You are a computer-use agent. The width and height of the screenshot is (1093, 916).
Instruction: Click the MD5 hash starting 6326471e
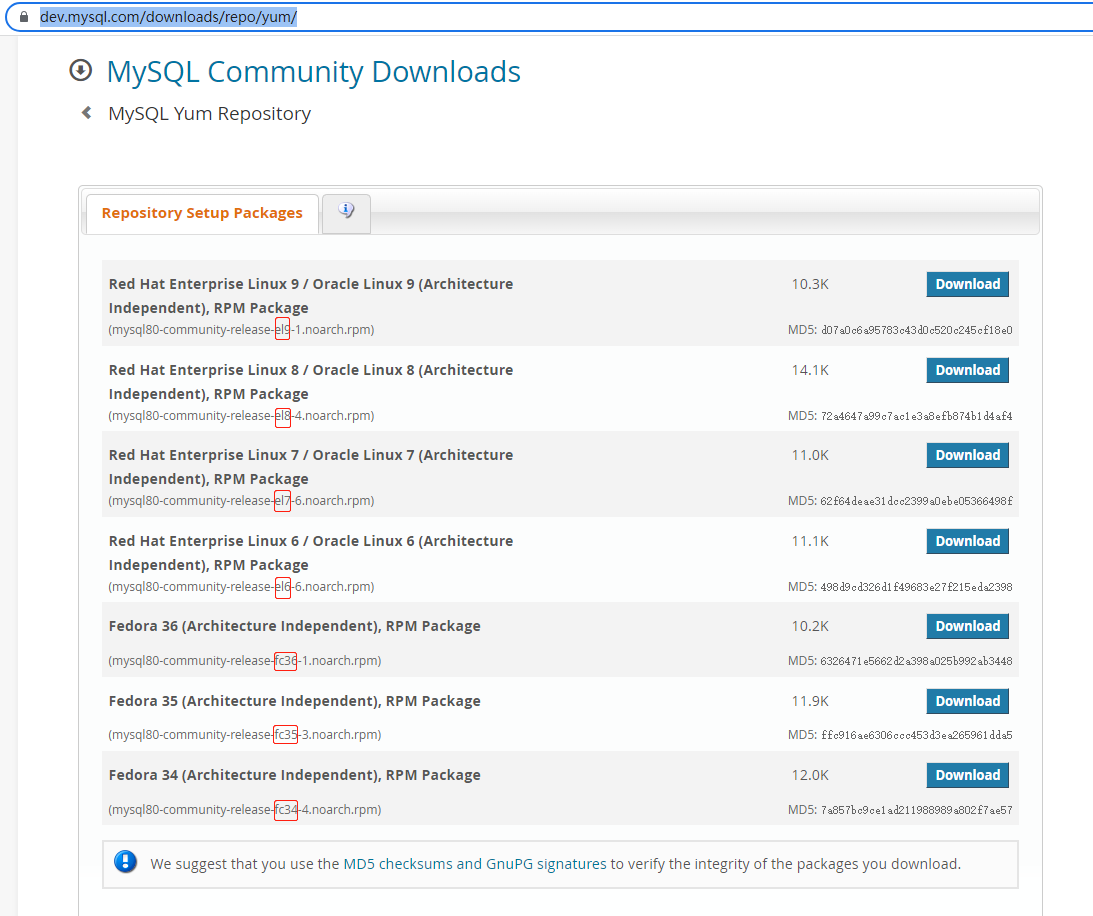(917, 660)
